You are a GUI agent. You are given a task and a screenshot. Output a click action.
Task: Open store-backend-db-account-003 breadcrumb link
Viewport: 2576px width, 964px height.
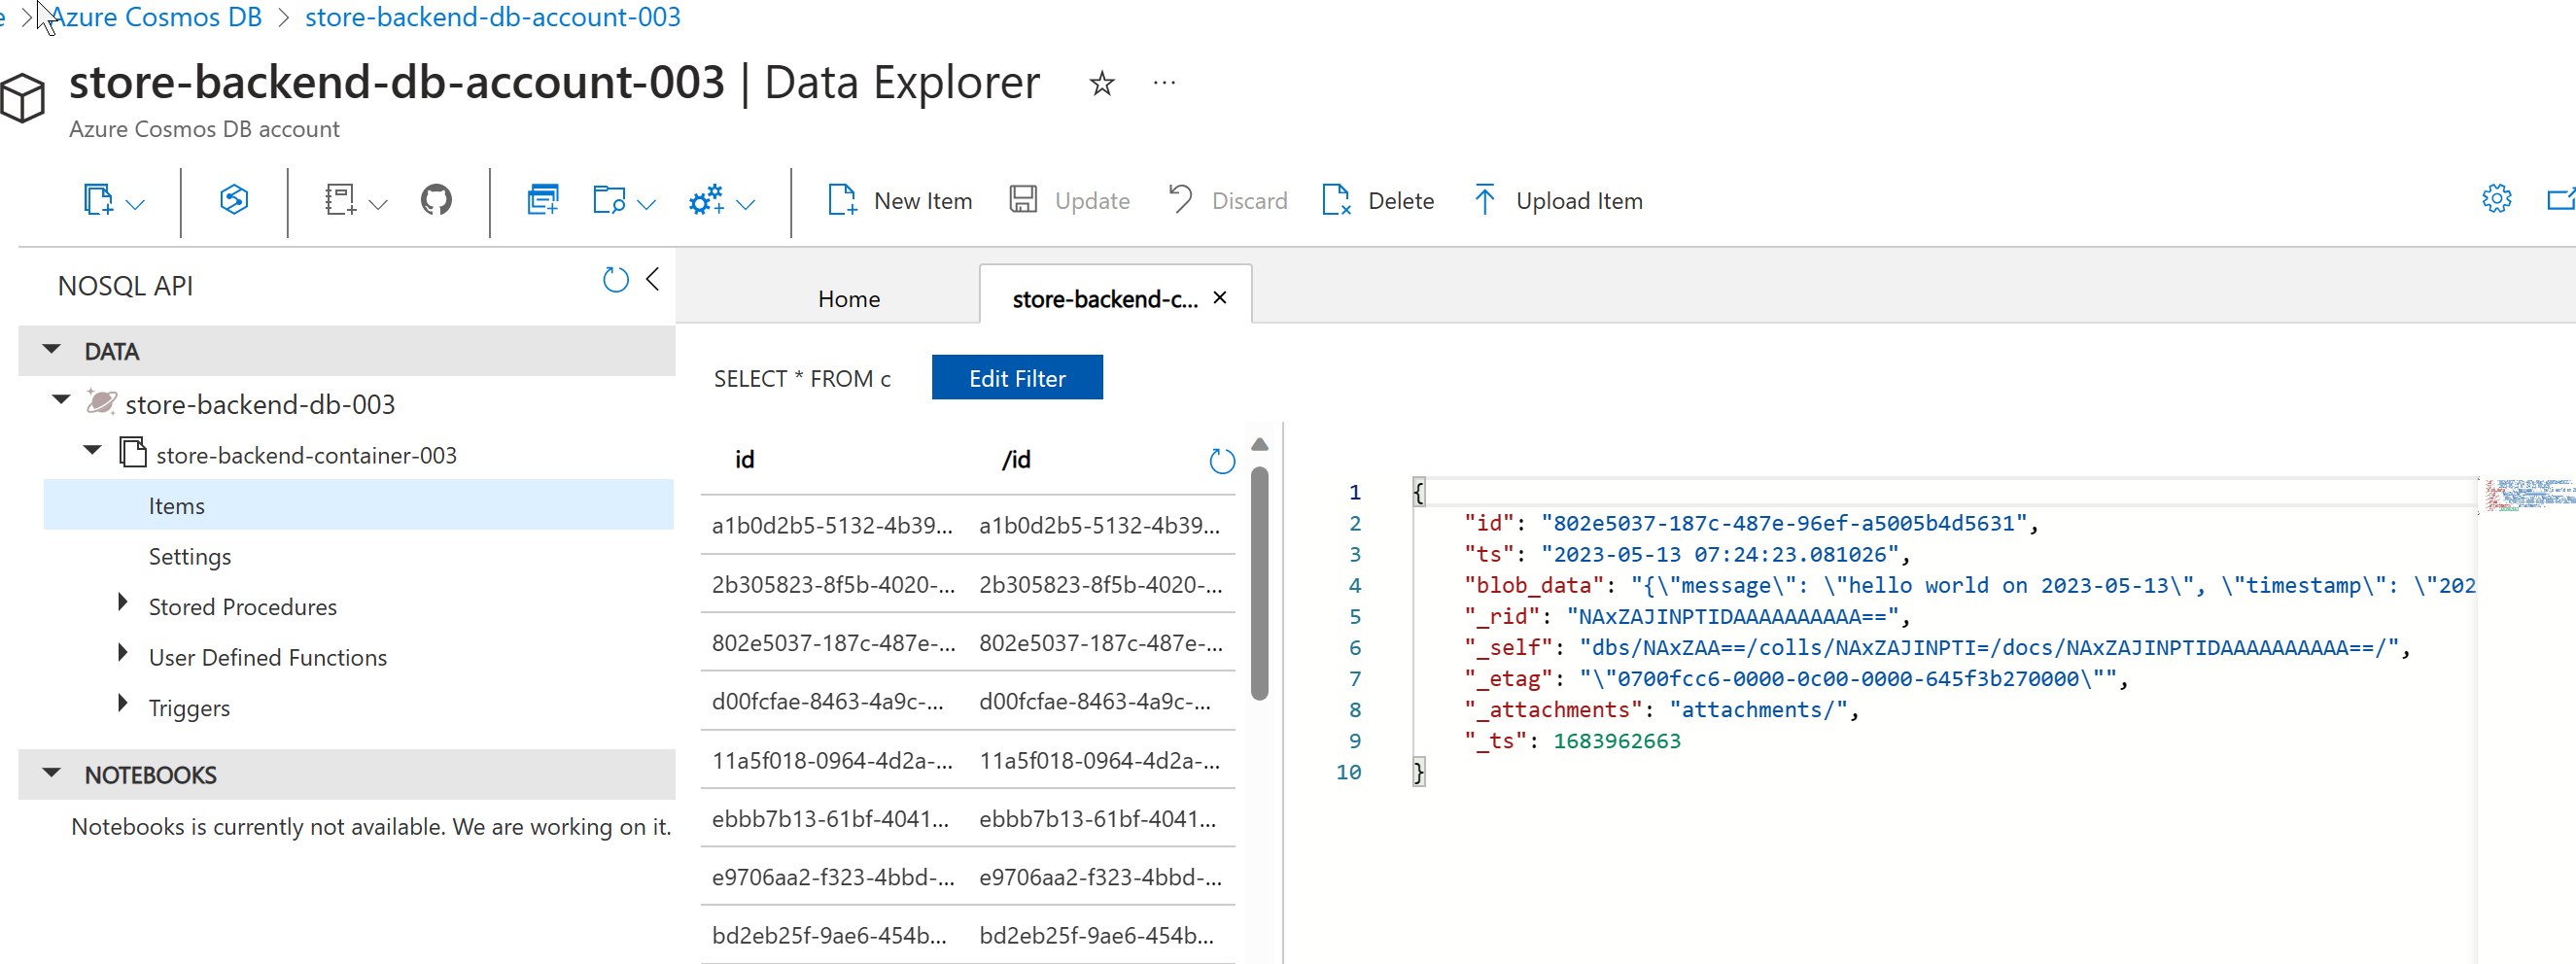point(493,17)
